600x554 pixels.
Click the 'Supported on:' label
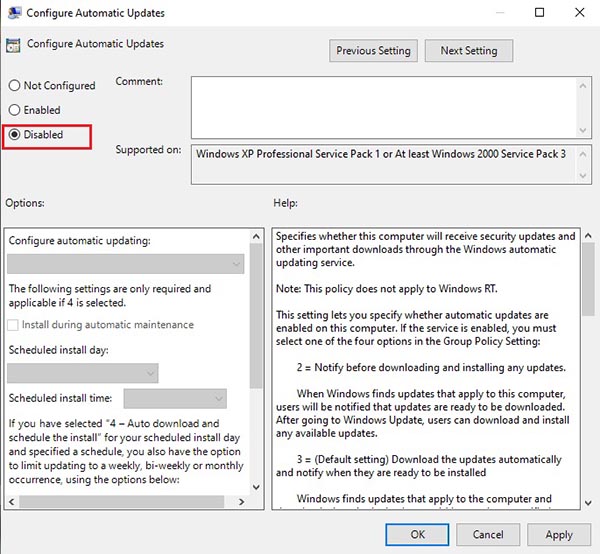(148, 150)
